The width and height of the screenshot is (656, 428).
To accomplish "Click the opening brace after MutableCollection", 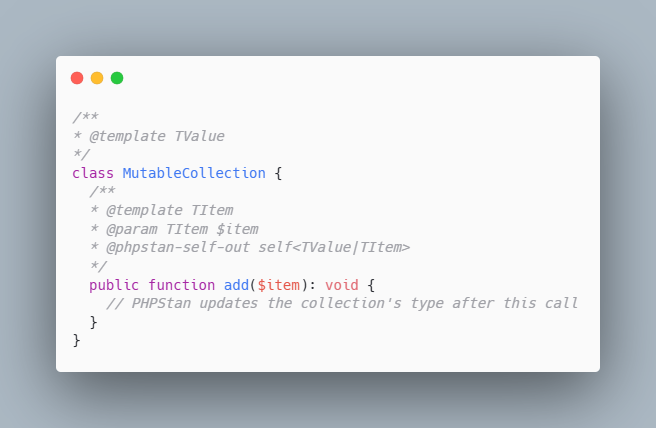I will (x=278, y=173).
